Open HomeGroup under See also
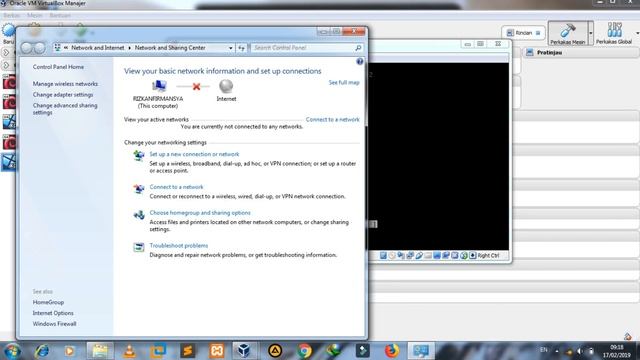640x360 pixels. coord(48,302)
